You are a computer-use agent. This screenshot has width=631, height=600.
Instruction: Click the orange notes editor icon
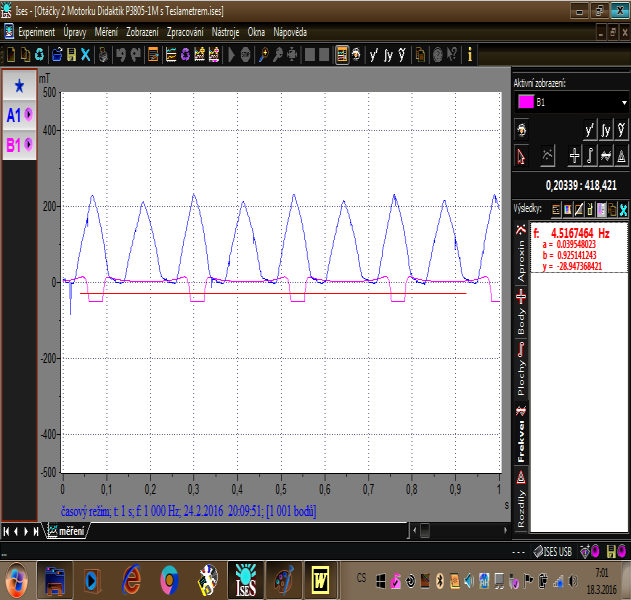pos(153,54)
